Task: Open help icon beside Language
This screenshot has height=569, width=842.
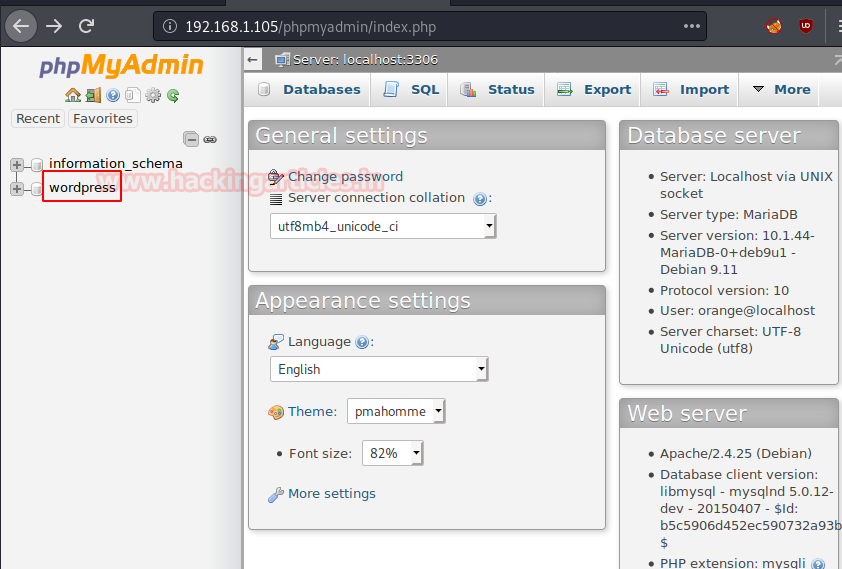Action: click(x=362, y=342)
